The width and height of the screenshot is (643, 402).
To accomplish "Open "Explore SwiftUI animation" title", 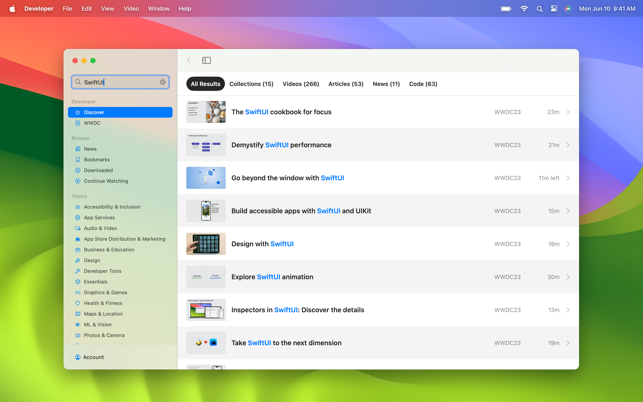I will click(x=272, y=277).
